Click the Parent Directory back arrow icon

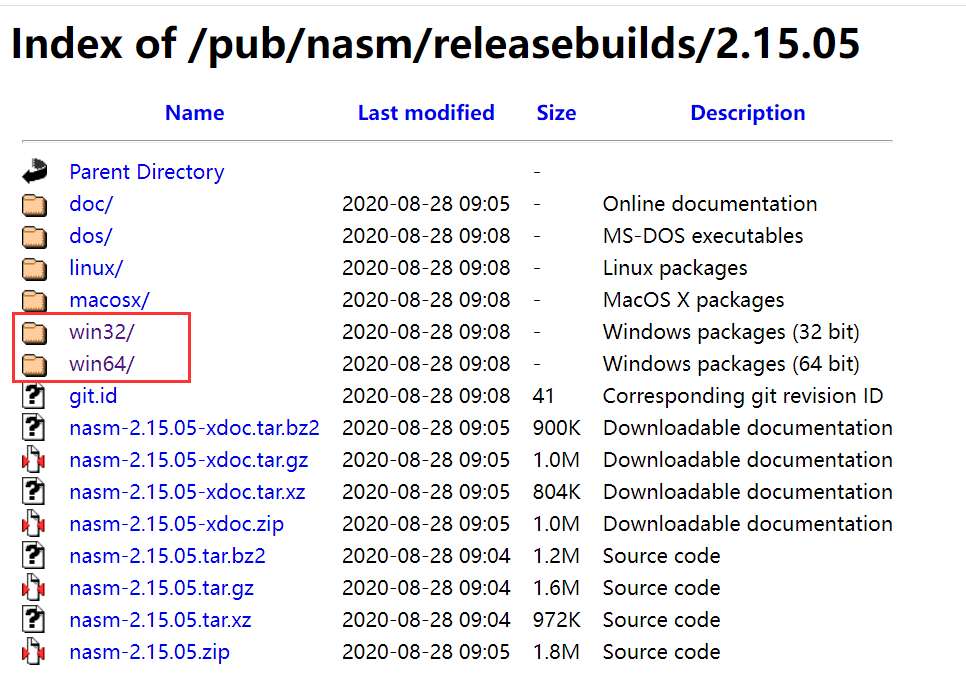pos(34,171)
